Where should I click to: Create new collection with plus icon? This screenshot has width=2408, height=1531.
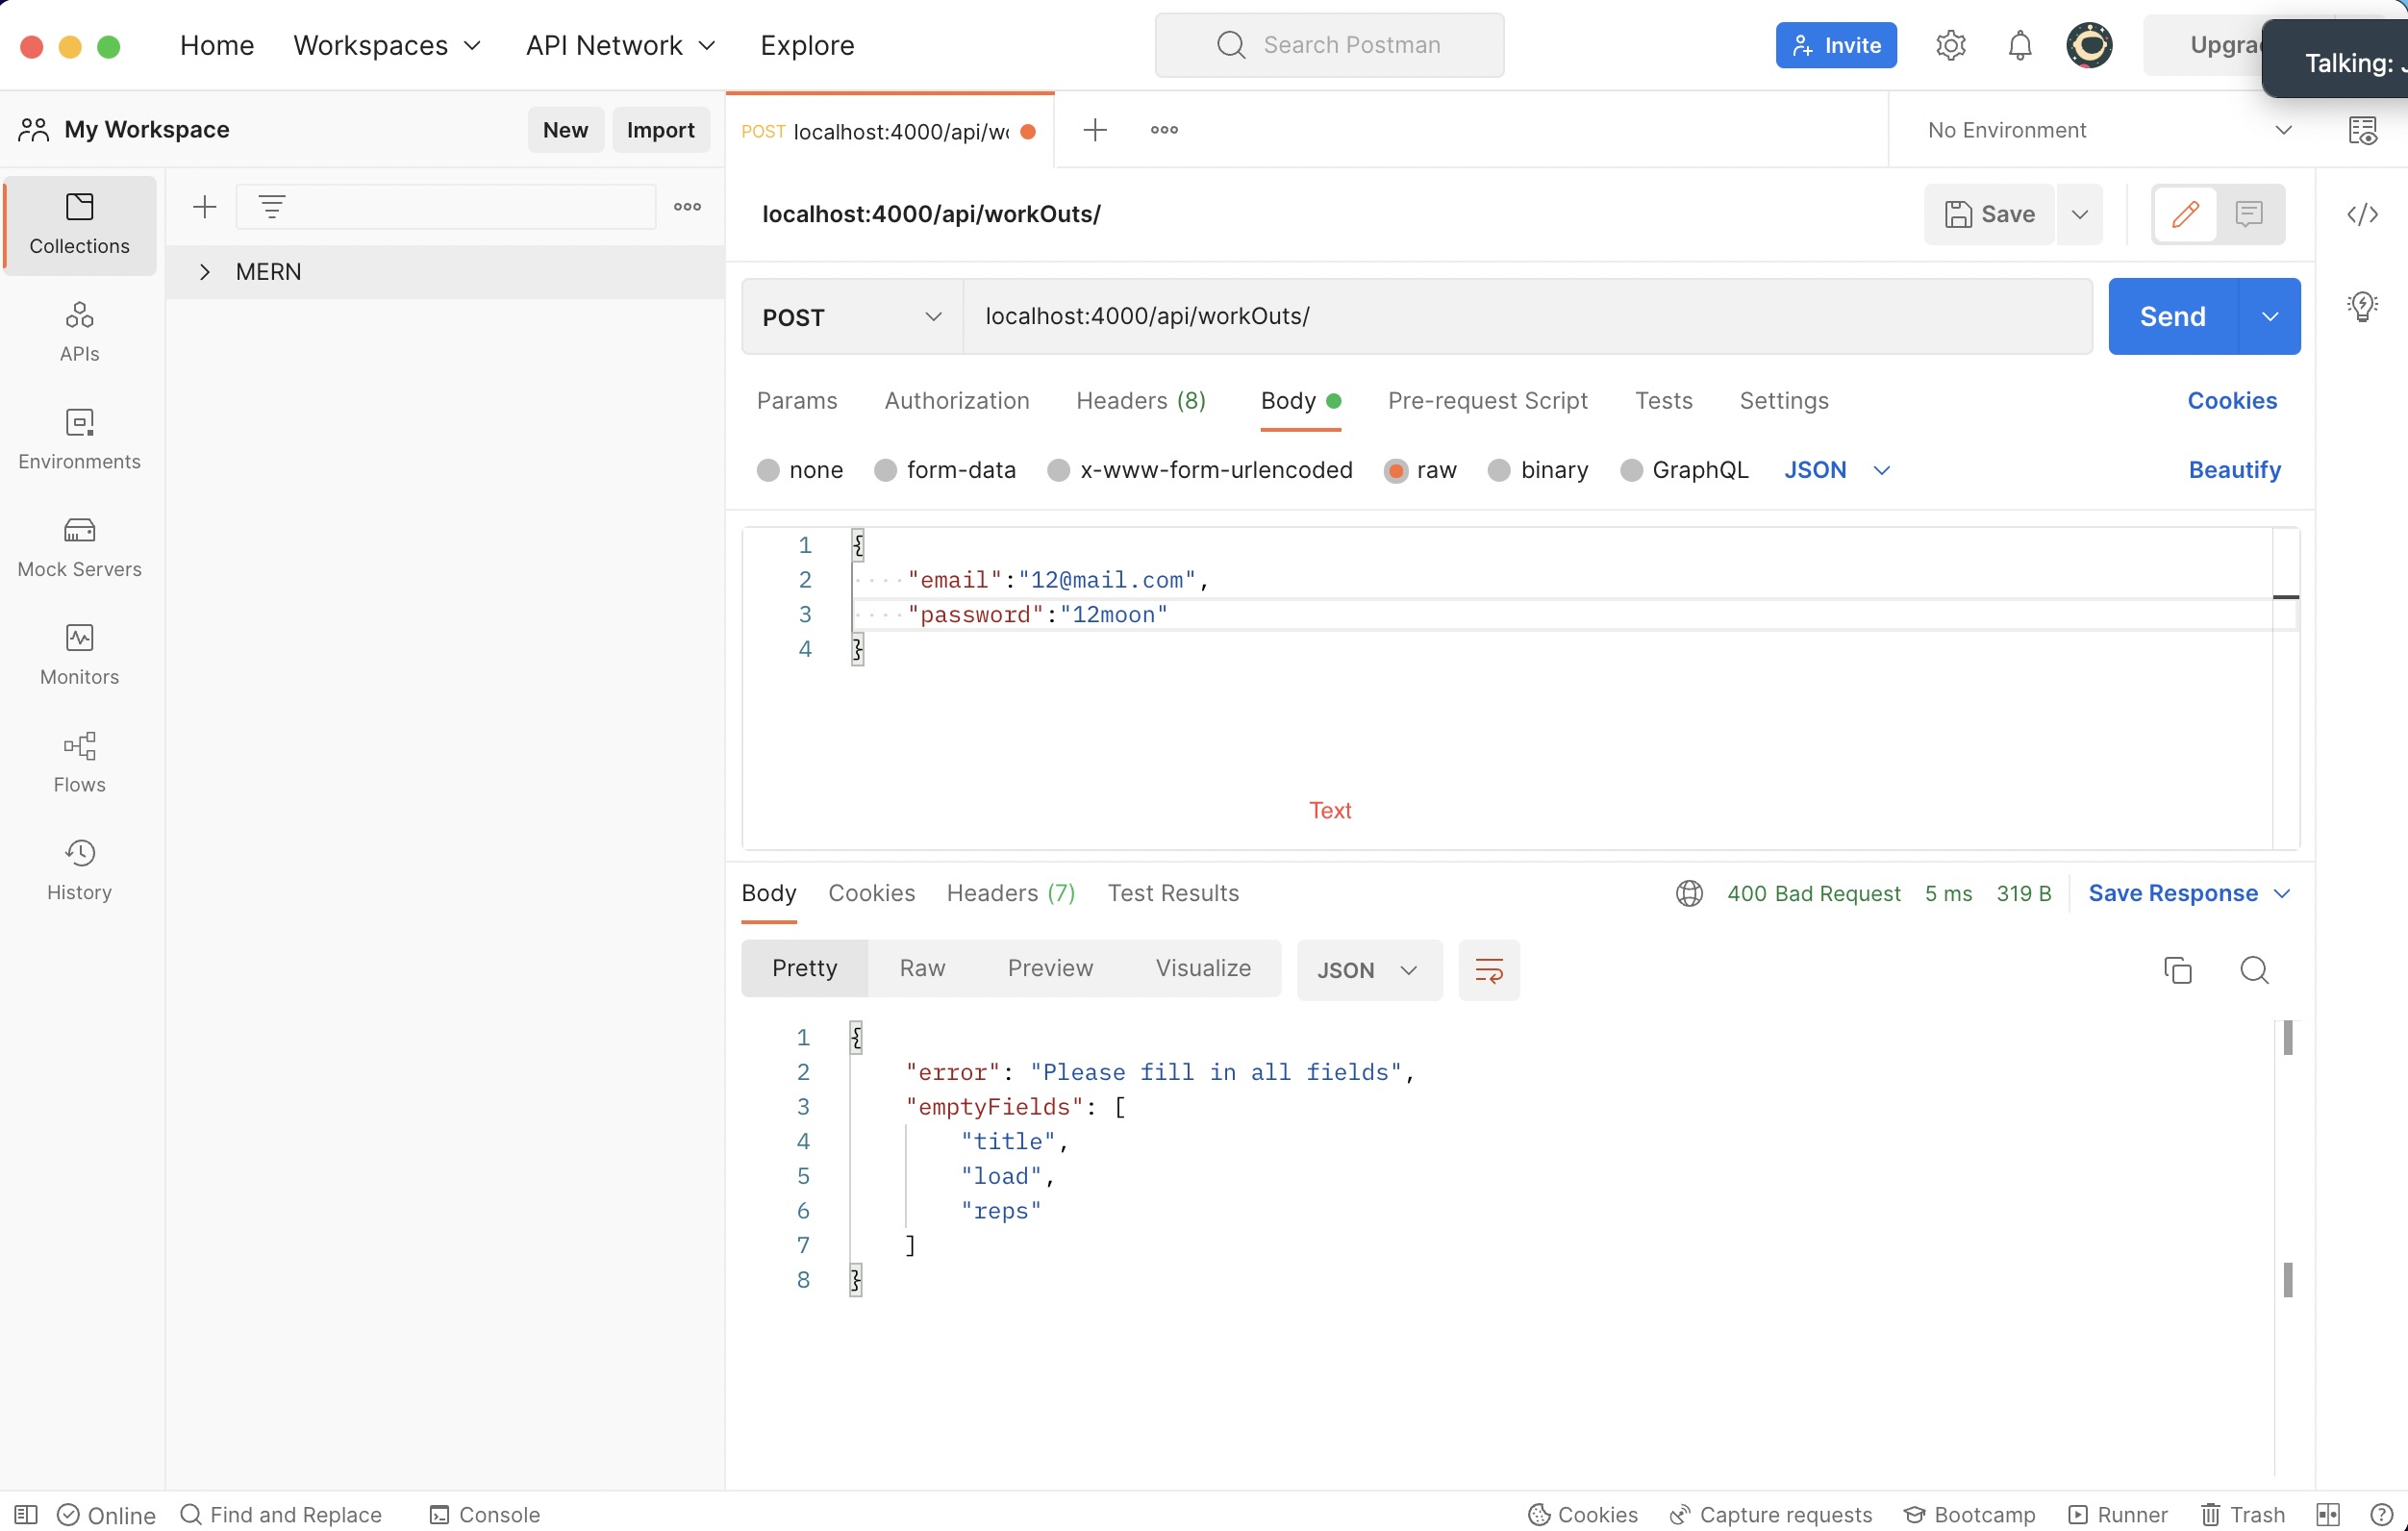coord(204,207)
